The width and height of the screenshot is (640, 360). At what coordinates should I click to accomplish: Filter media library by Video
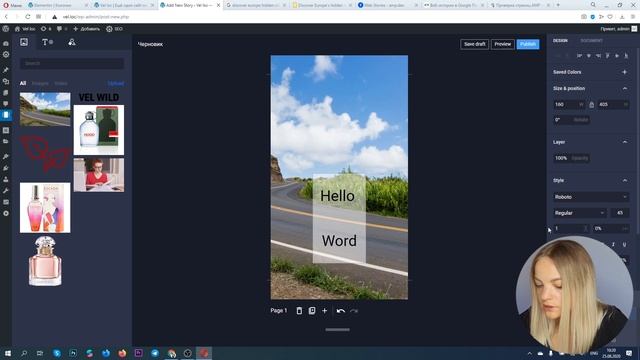tap(61, 83)
